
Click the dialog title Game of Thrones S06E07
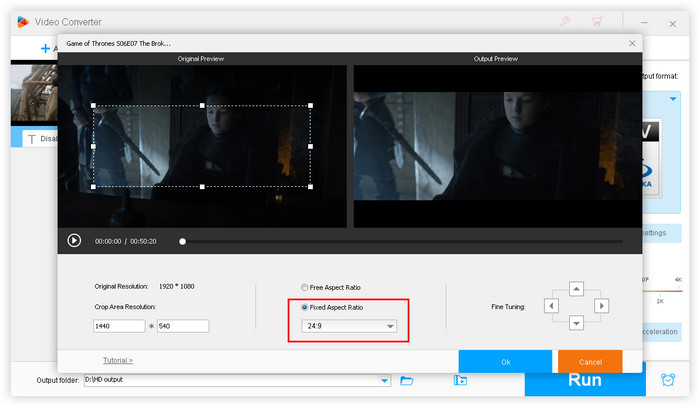(x=118, y=43)
